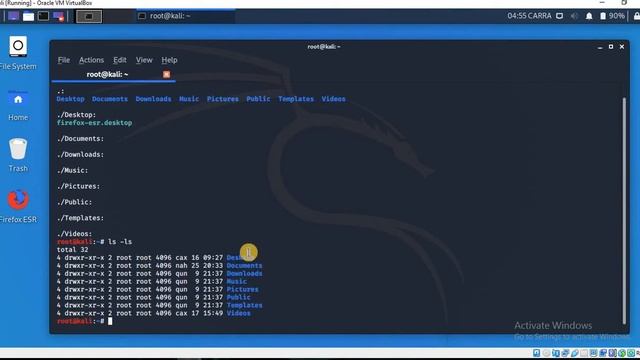Click the ls -ls command text

(x=120, y=242)
